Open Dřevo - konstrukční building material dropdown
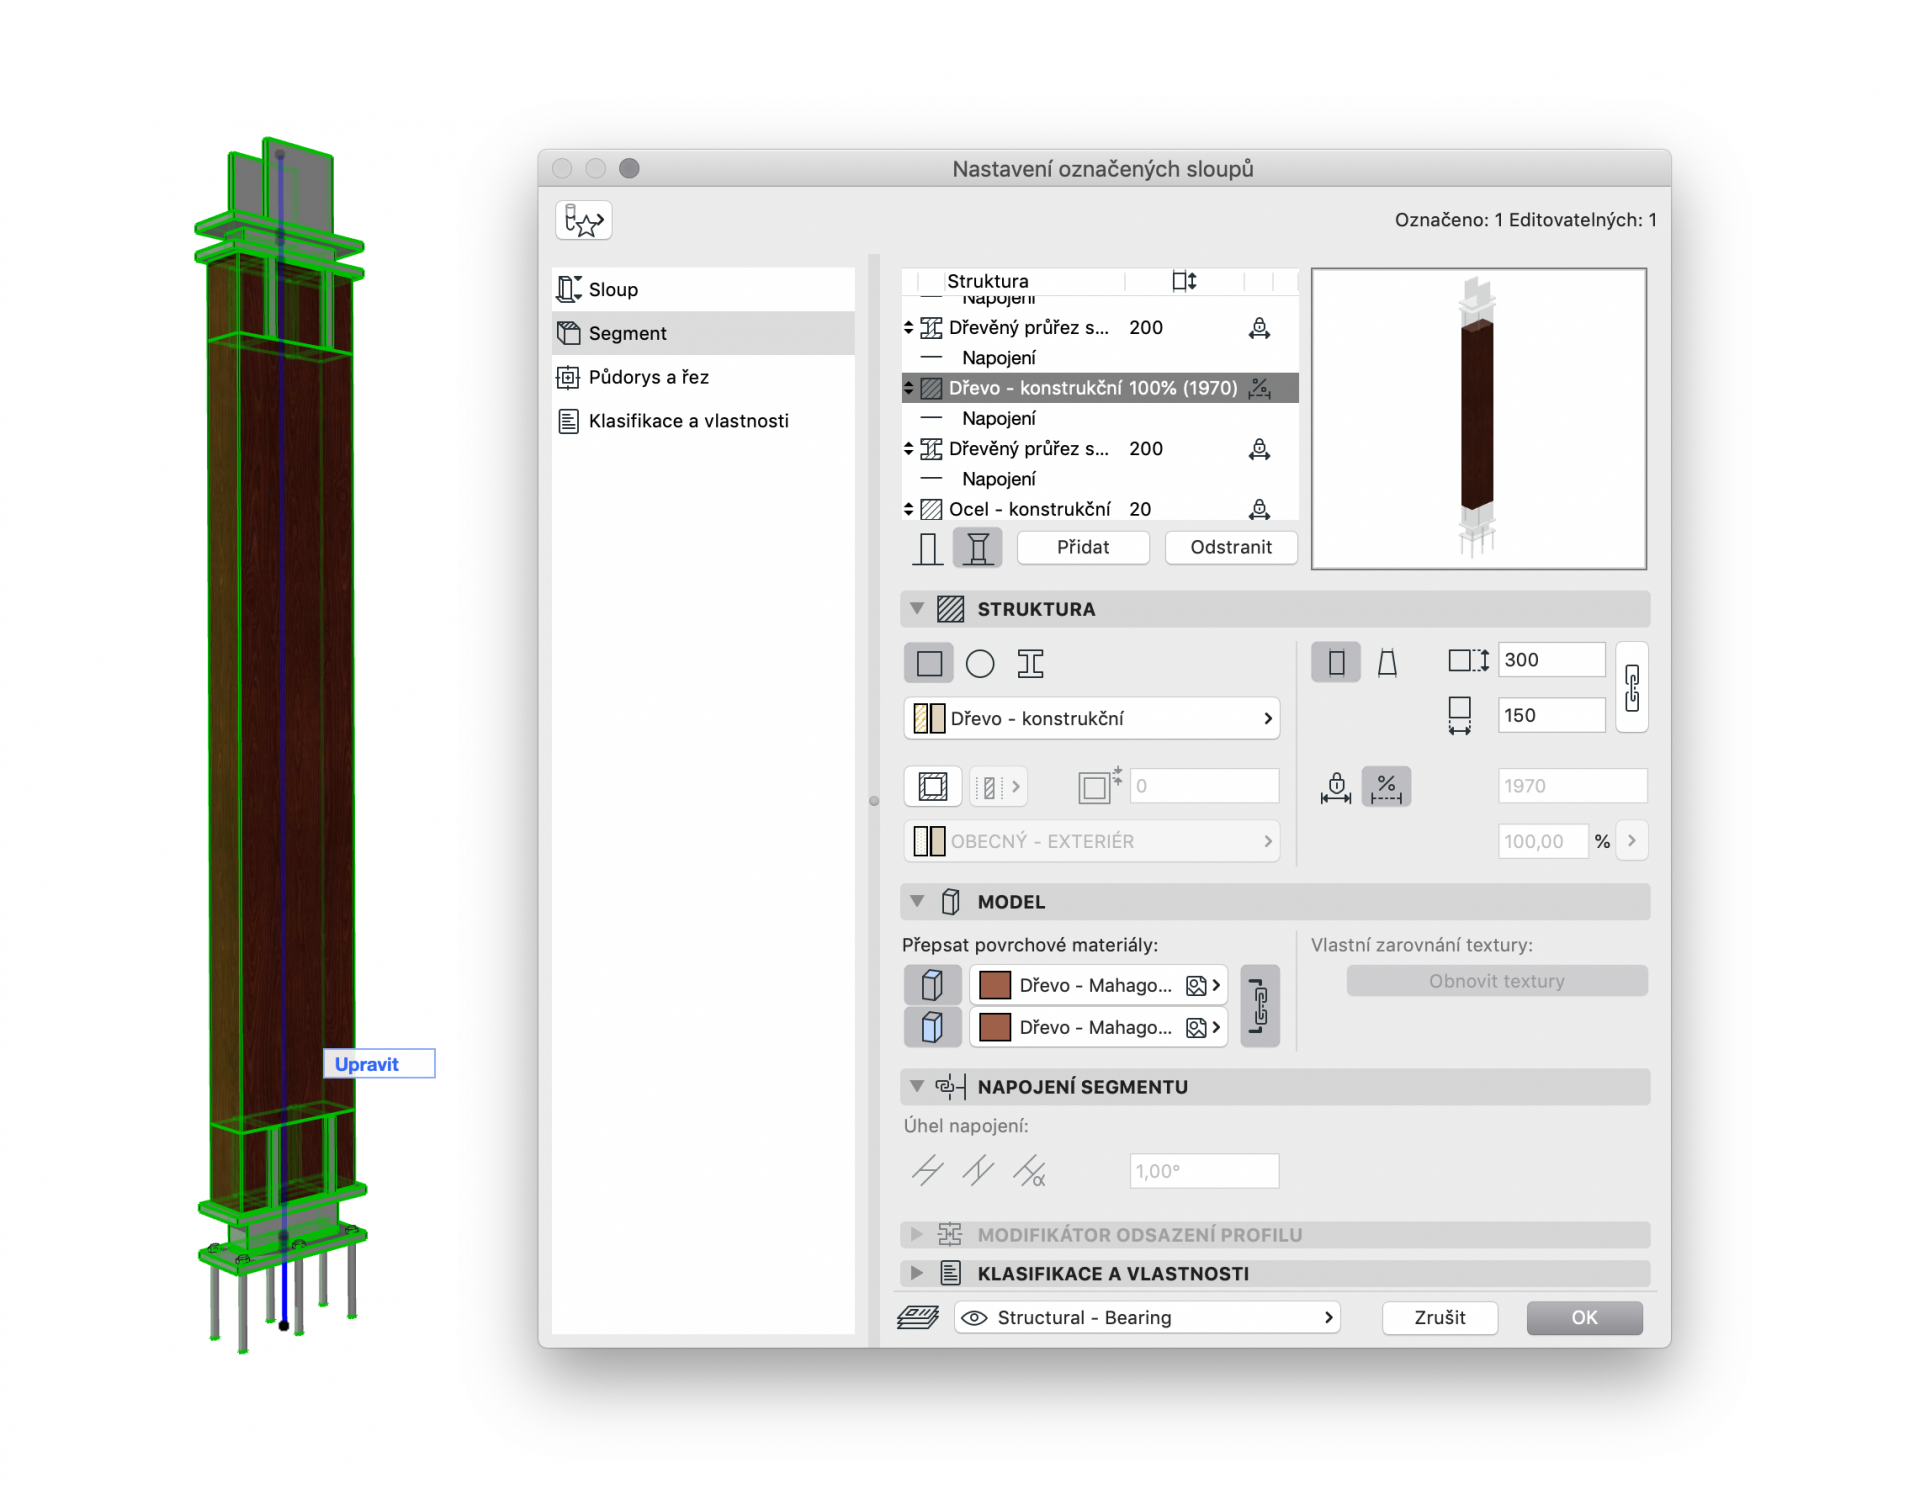Image resolution: width=1920 pixels, height=1489 pixels. coord(1092,719)
